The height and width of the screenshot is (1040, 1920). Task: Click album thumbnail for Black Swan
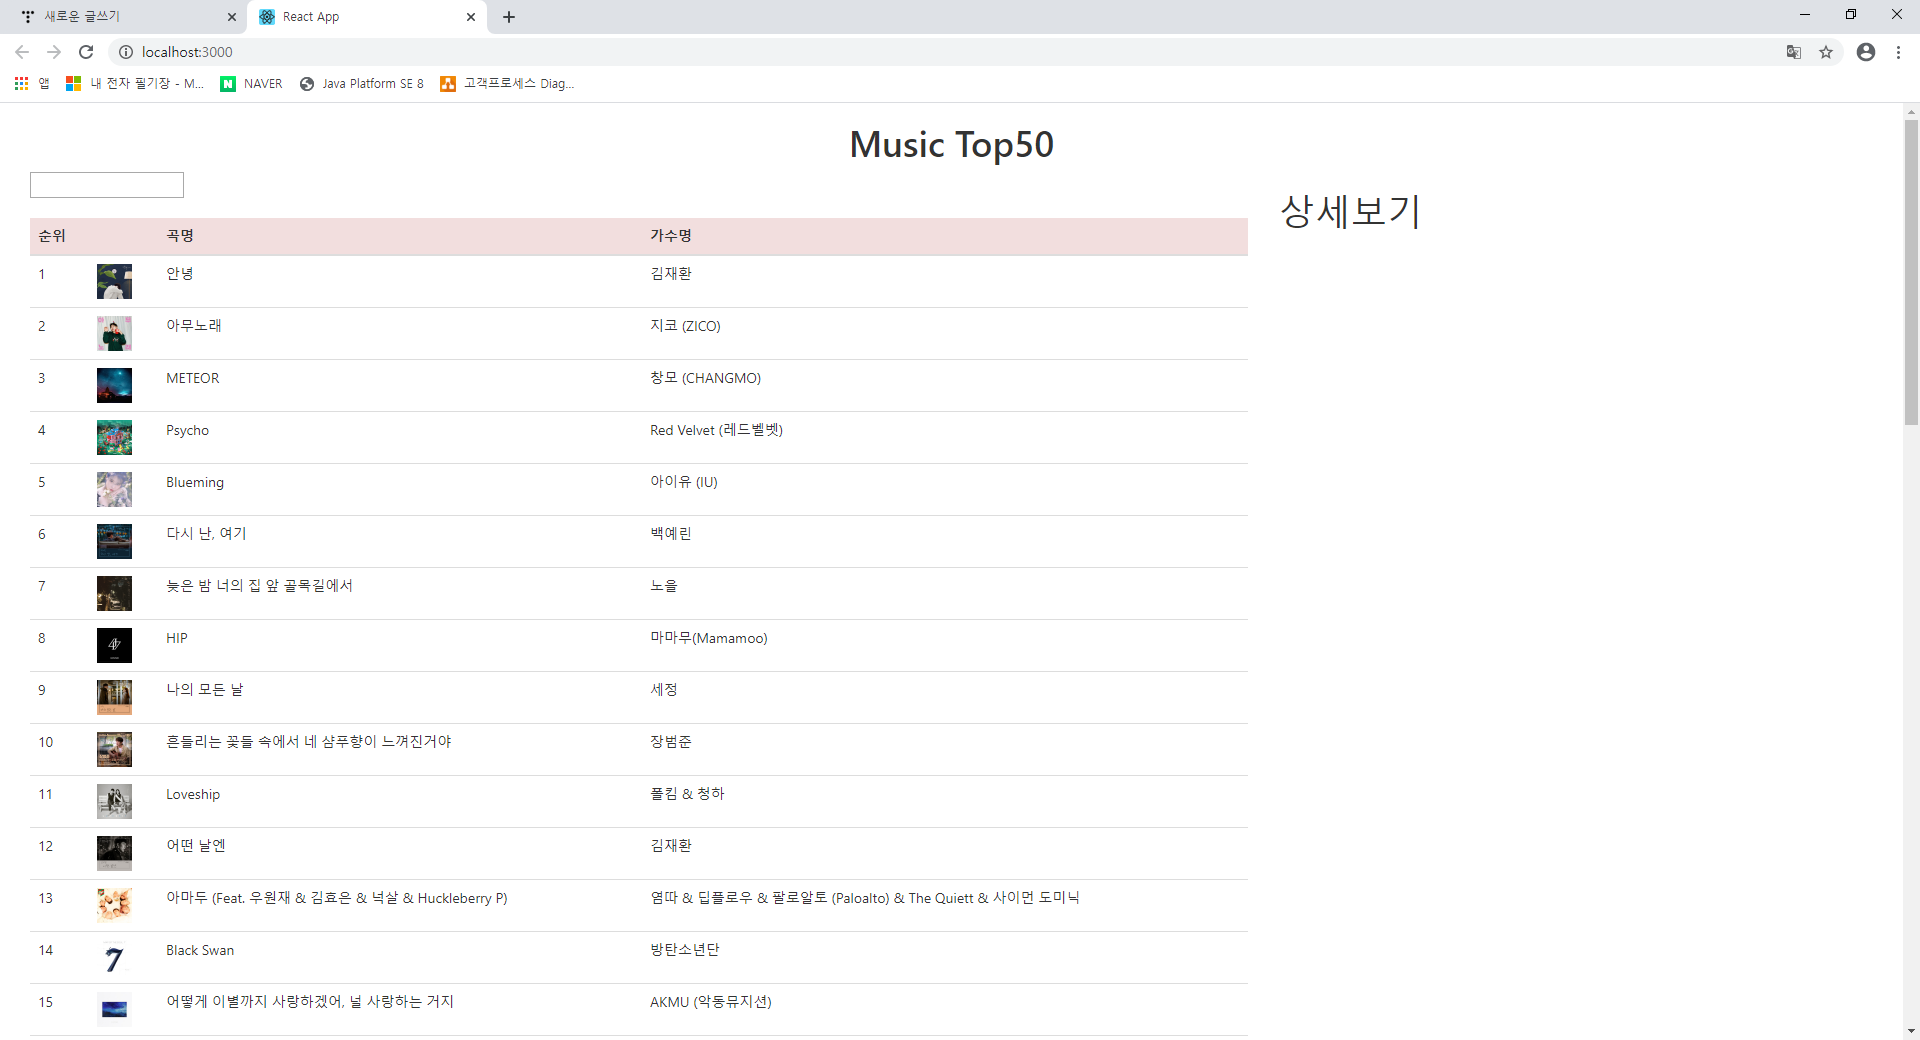[x=114, y=958]
